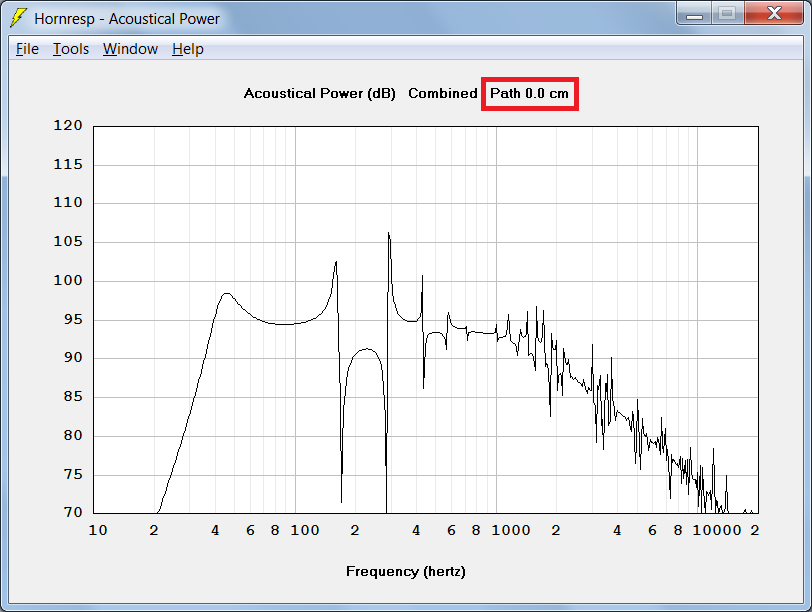Click the 70 value on vertical axis
Viewport: 812px width, 612px height.
[73, 513]
